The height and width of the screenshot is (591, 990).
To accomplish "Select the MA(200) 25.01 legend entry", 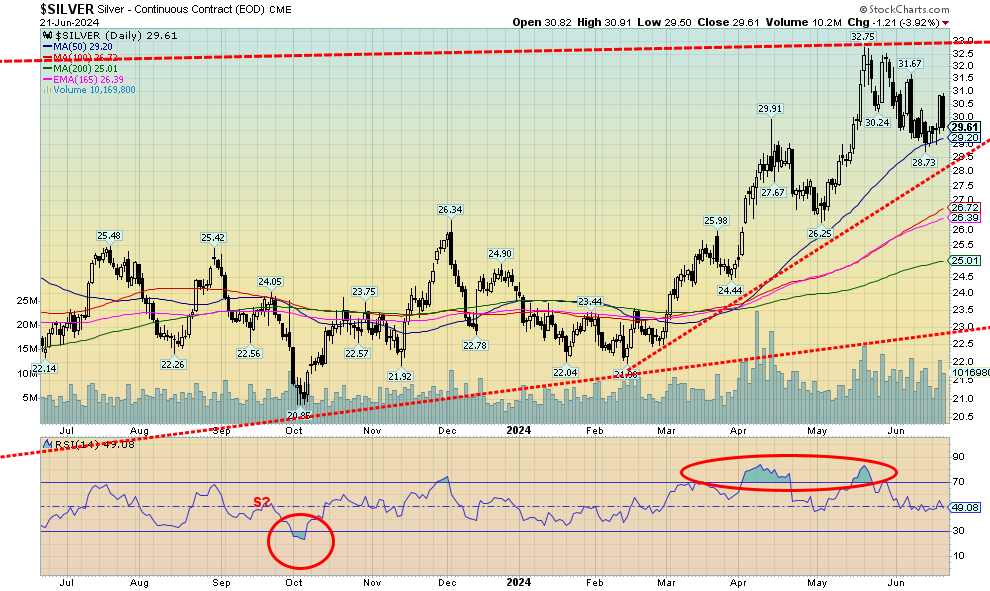I will point(78,69).
